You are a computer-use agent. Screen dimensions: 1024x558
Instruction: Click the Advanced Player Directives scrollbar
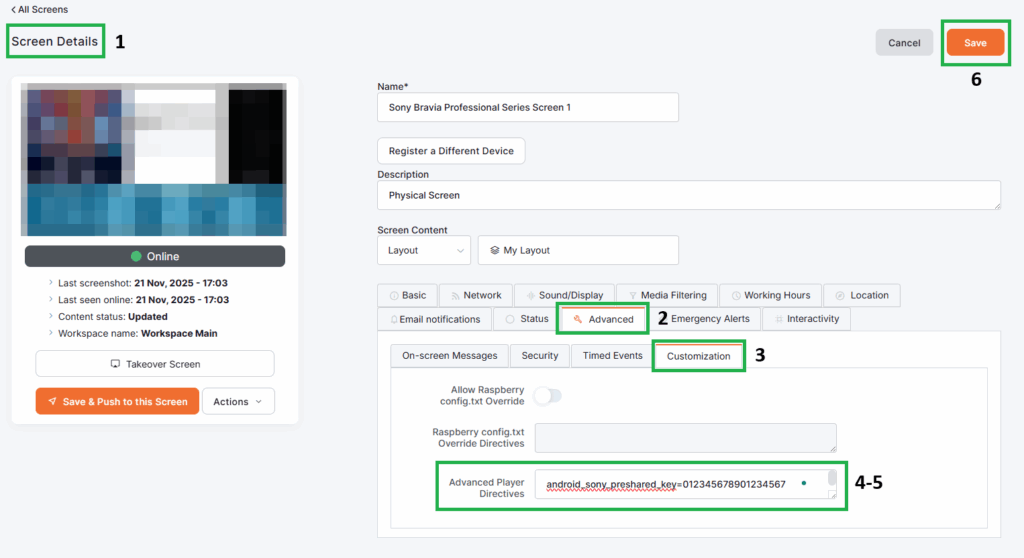click(x=832, y=480)
